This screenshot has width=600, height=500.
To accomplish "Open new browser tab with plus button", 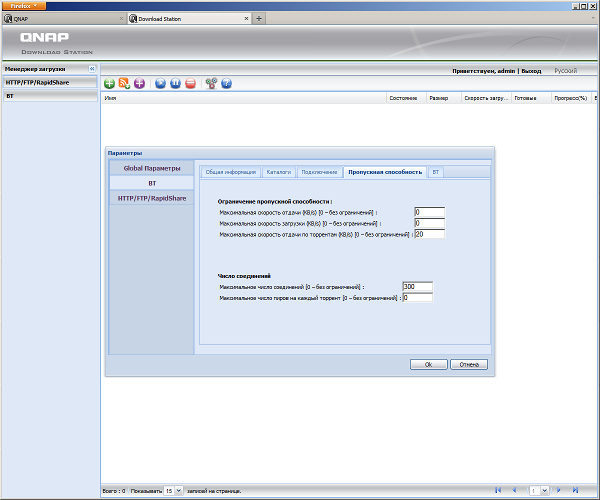I will coord(259,18).
